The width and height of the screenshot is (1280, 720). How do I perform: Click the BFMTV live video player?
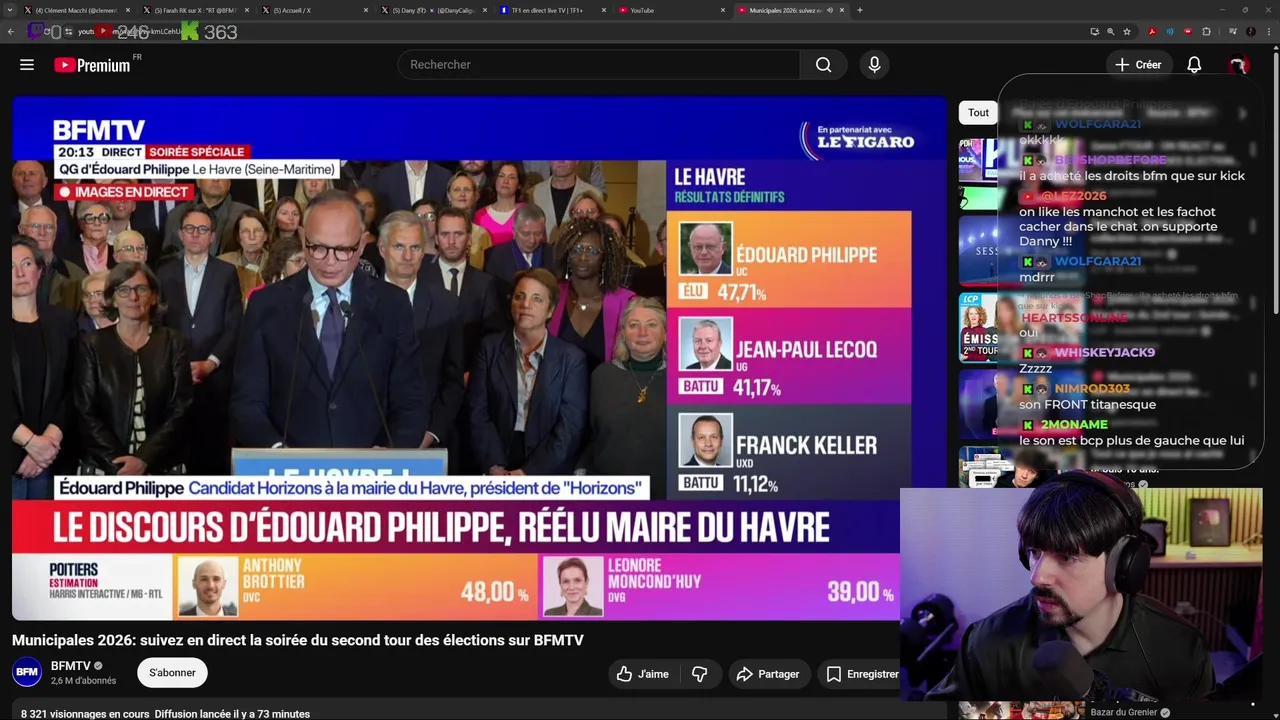tap(479, 358)
